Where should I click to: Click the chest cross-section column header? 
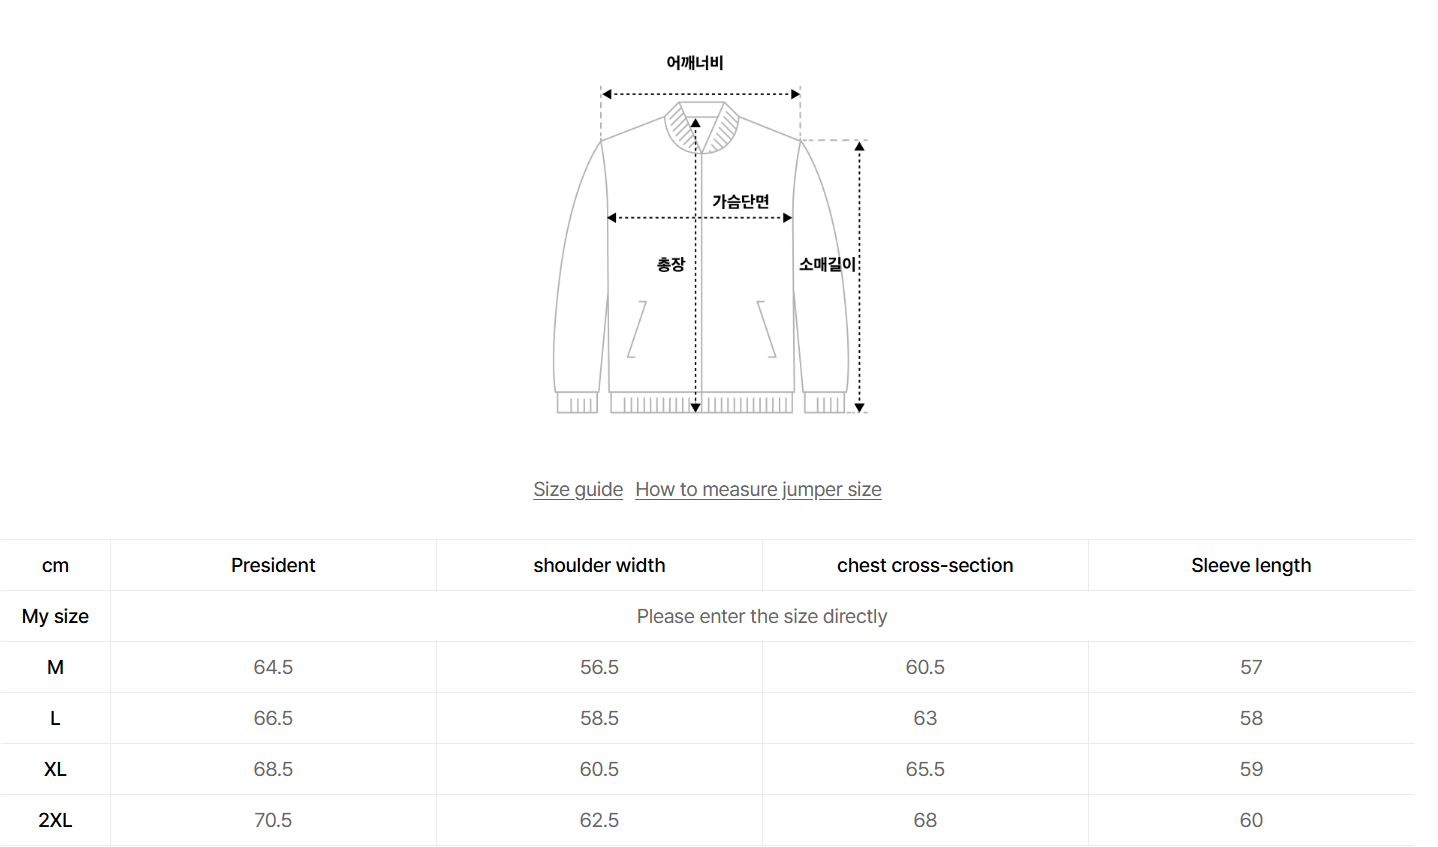click(x=925, y=565)
